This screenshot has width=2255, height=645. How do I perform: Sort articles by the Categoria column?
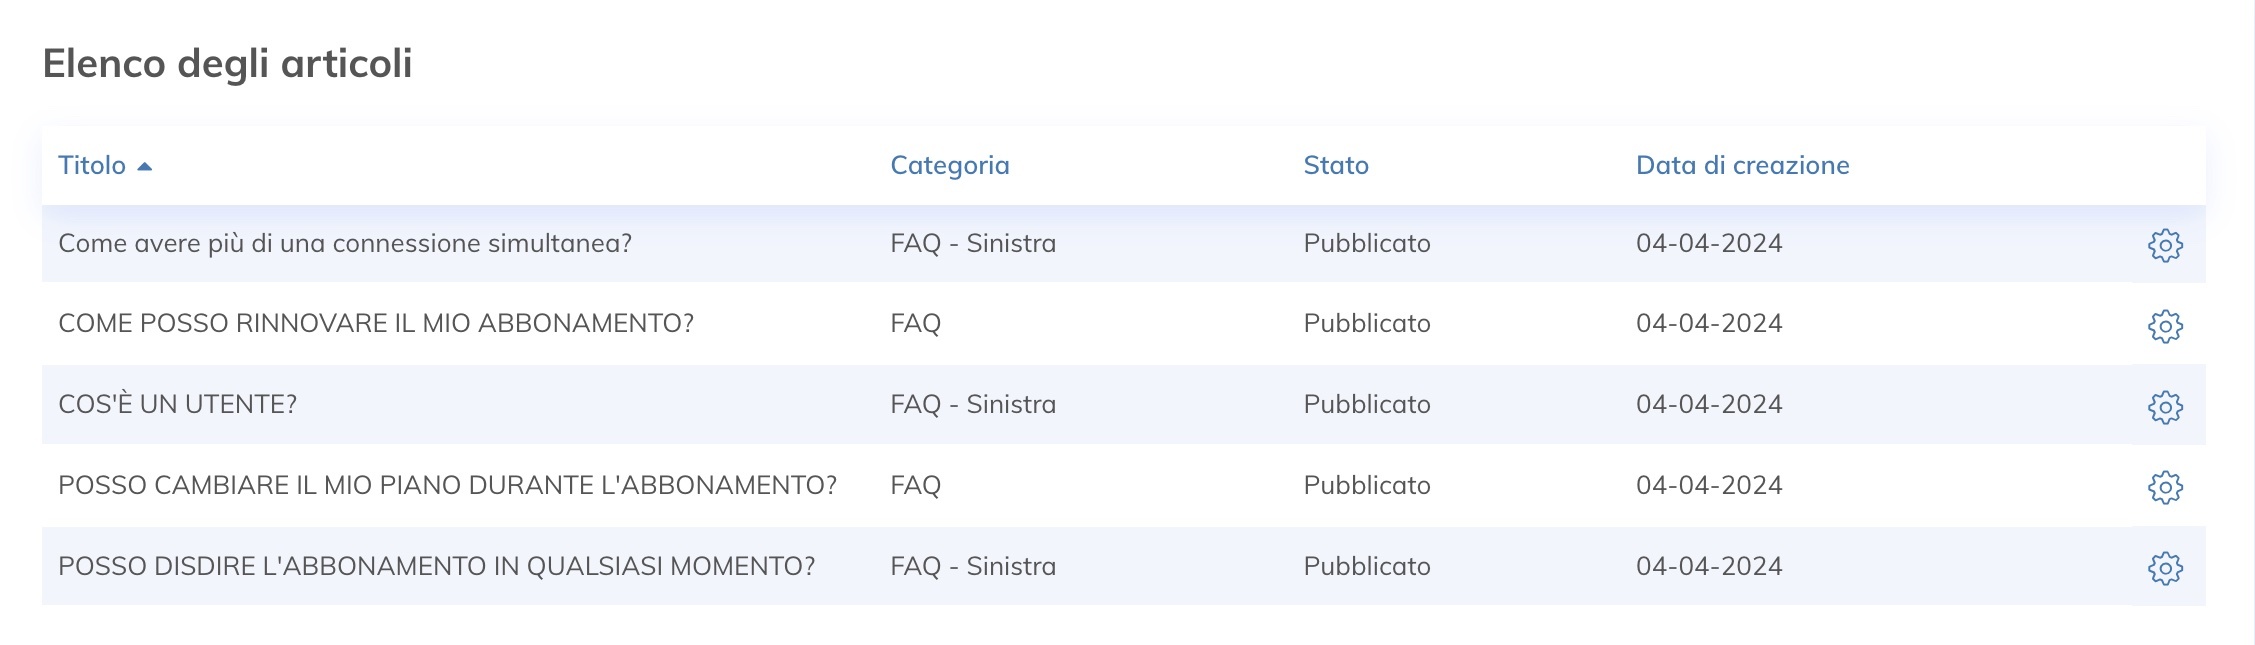pyautogui.click(x=950, y=165)
